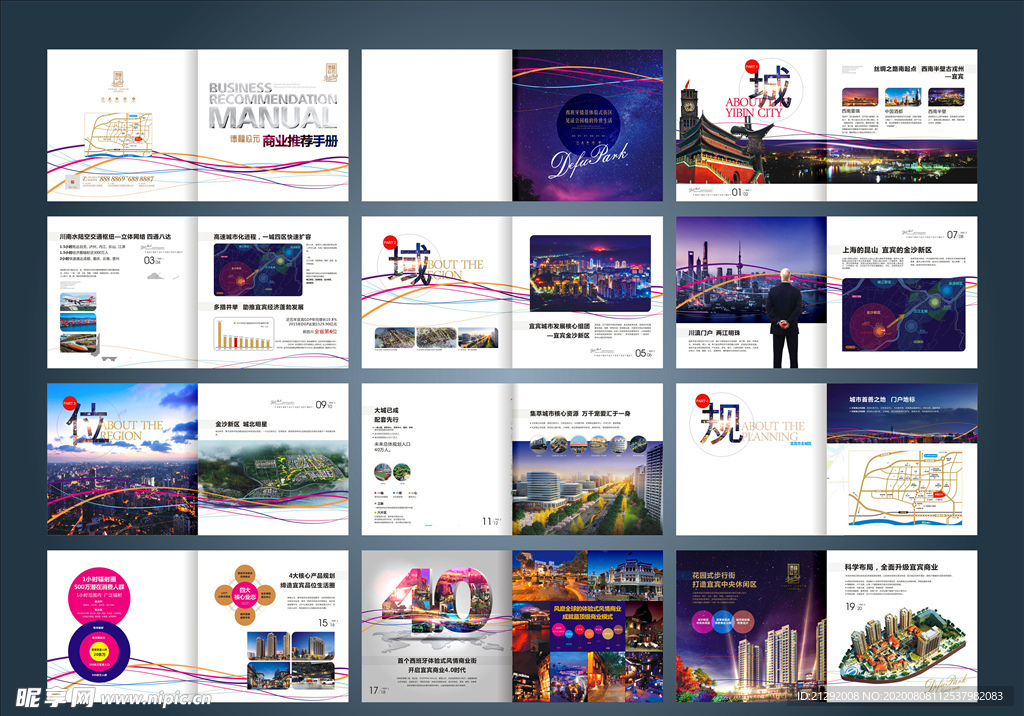
Task: Click heading 金沙新区 城北明星
Action: 241,424
